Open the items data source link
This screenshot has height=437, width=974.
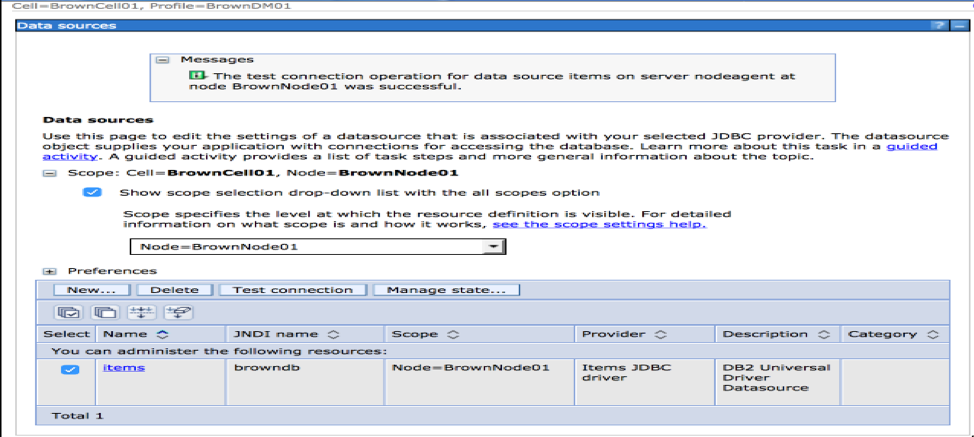[124, 367]
